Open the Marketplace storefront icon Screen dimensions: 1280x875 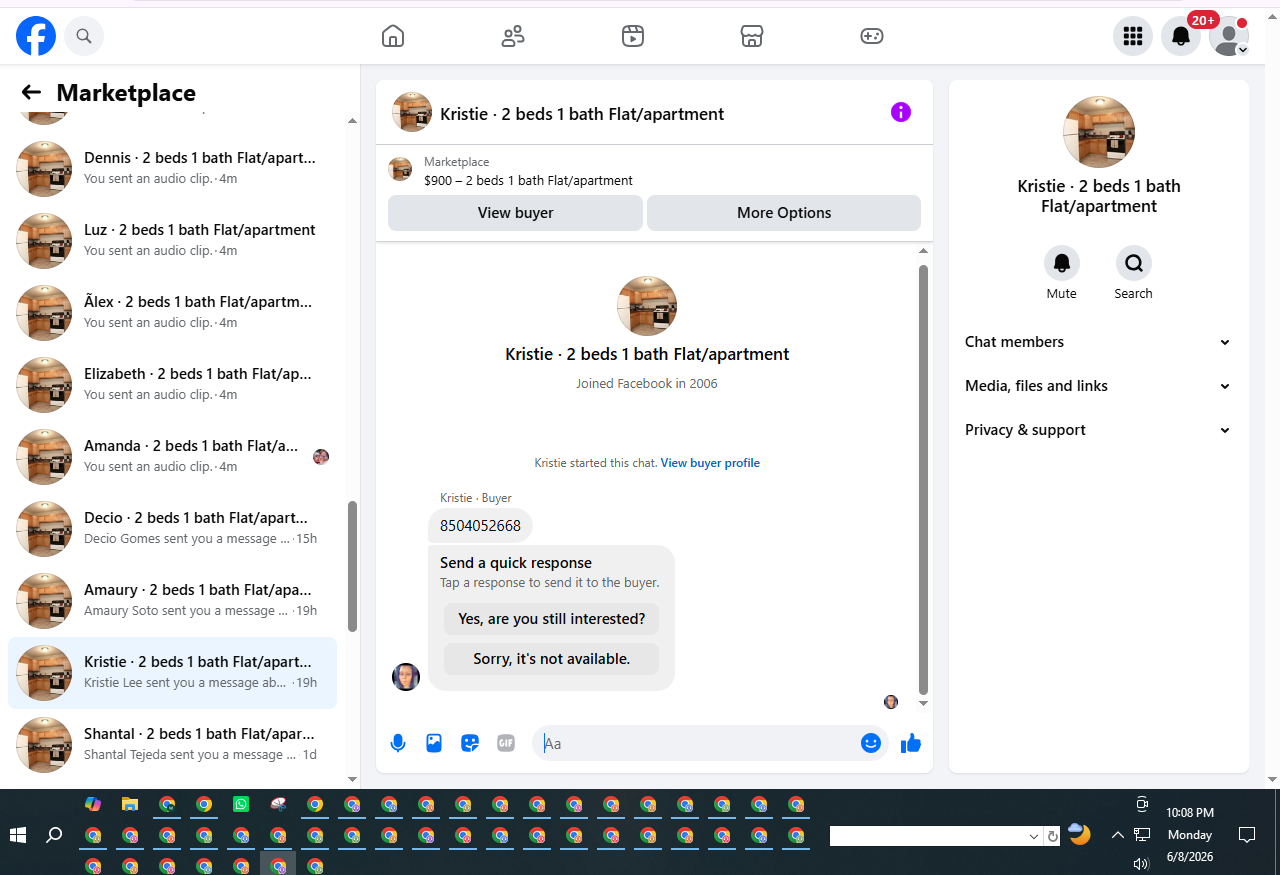752,36
